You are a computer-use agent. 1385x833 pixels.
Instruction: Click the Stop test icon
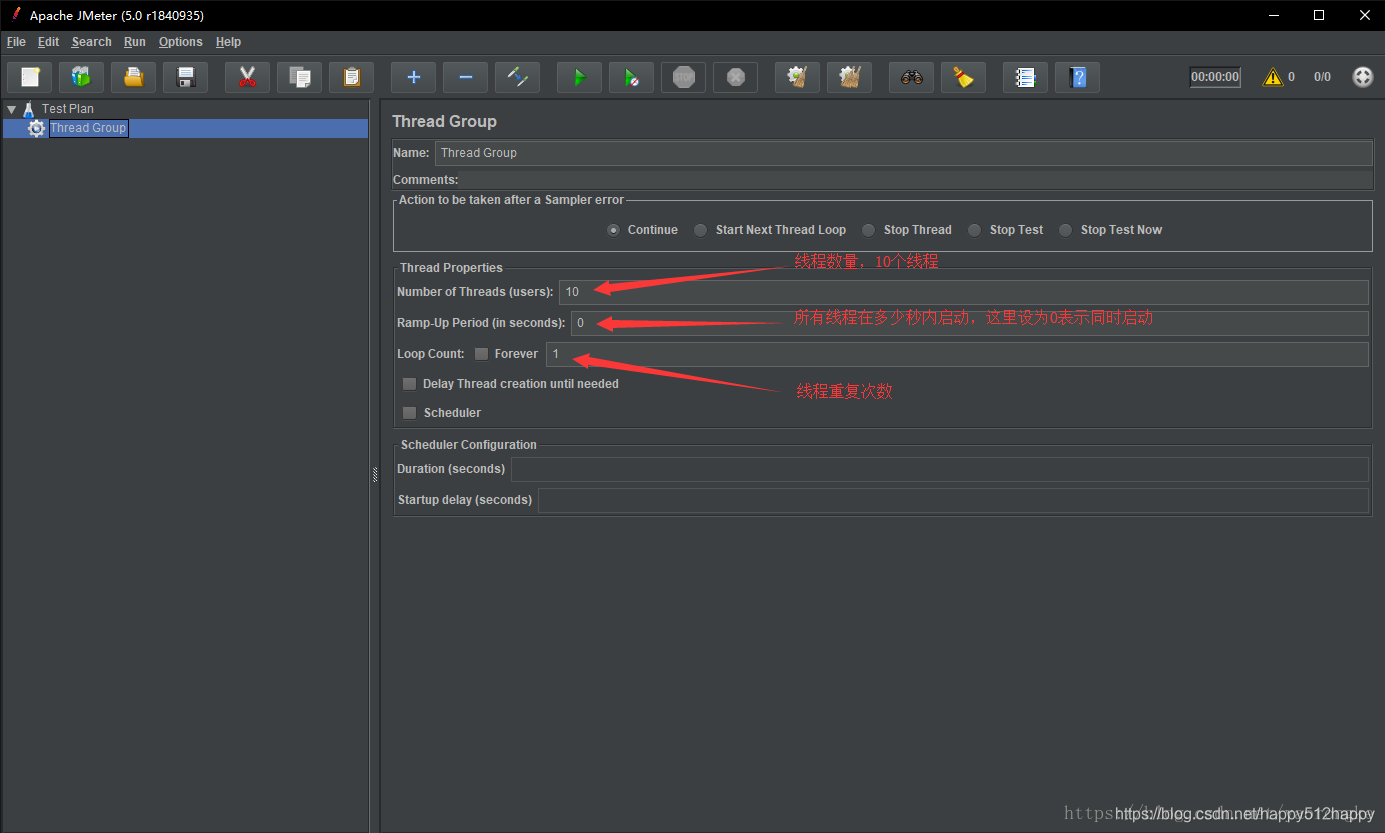(x=683, y=77)
